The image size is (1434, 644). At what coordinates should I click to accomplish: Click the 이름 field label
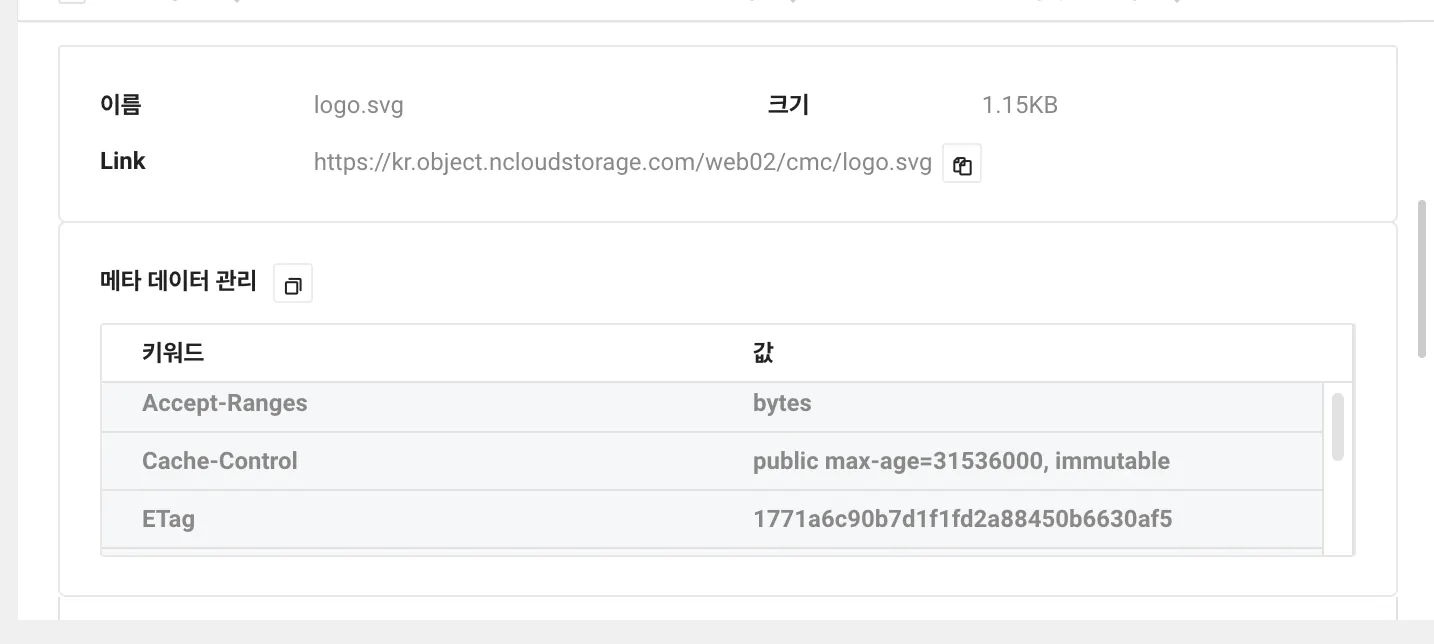[x=121, y=104]
